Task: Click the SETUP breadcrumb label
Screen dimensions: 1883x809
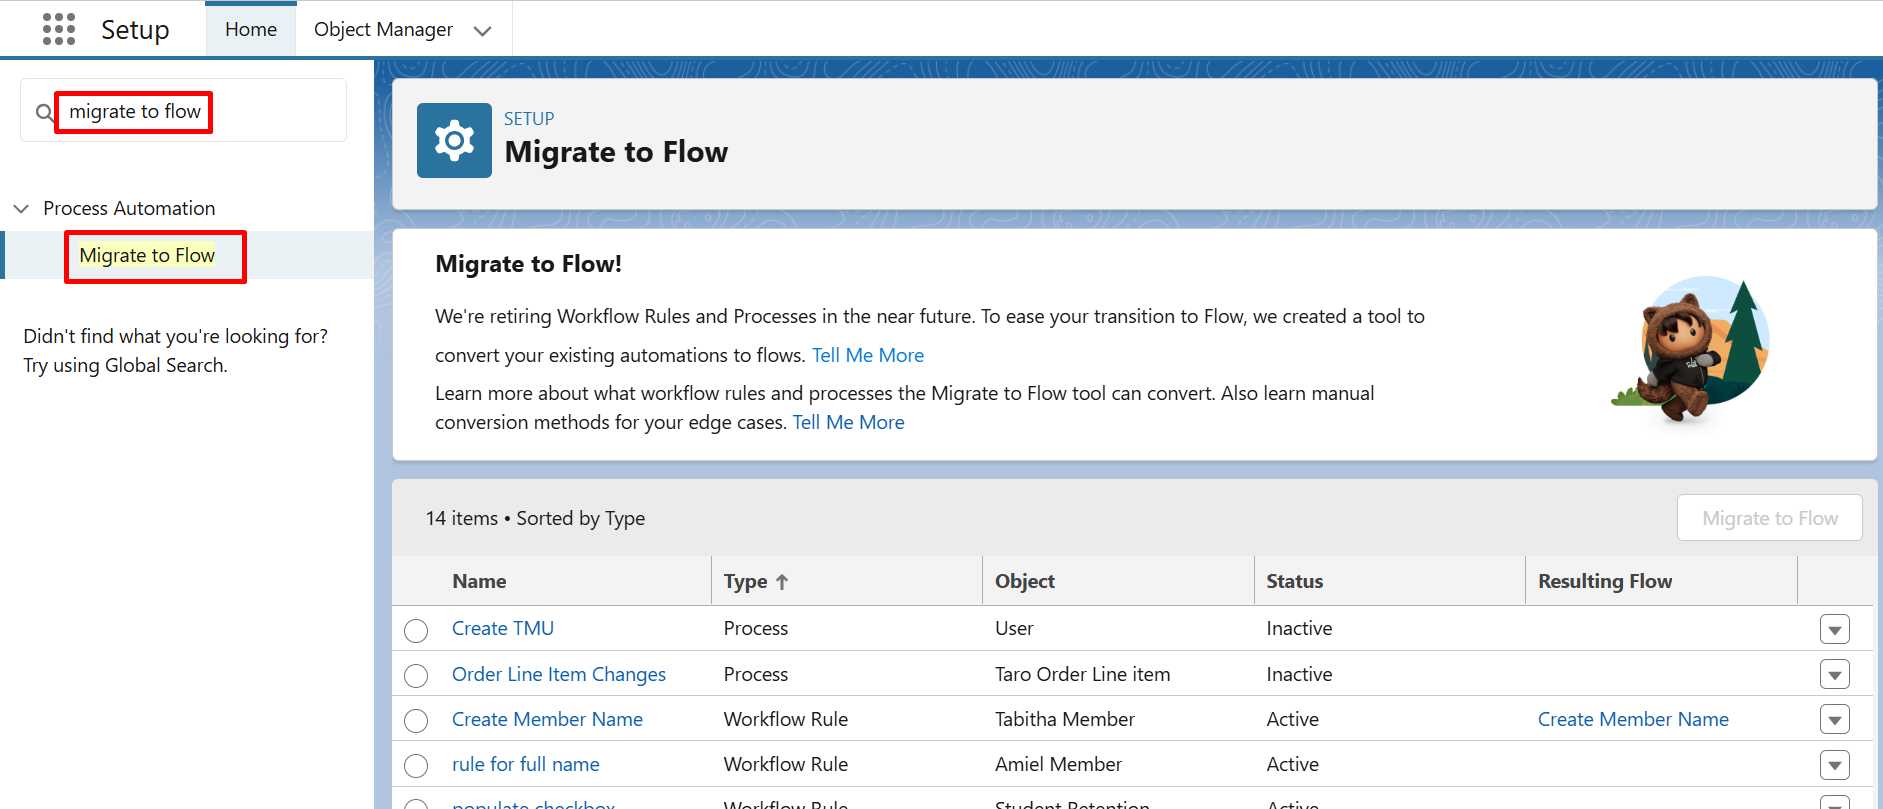Action: coord(529,118)
